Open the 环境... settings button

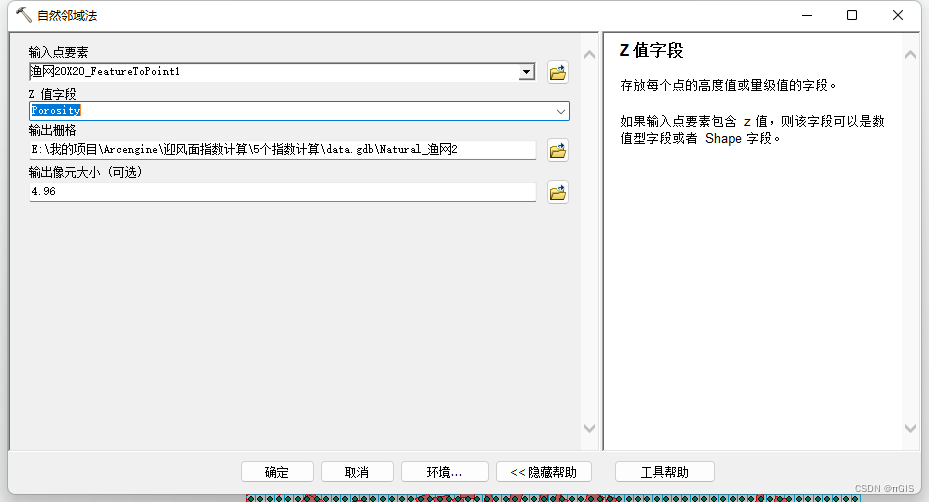(x=444, y=472)
